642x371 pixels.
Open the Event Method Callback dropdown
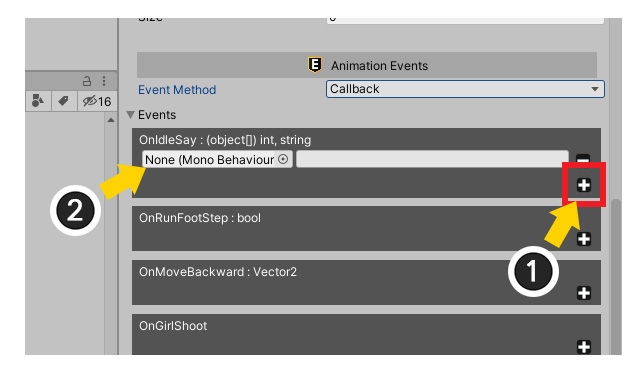465,89
